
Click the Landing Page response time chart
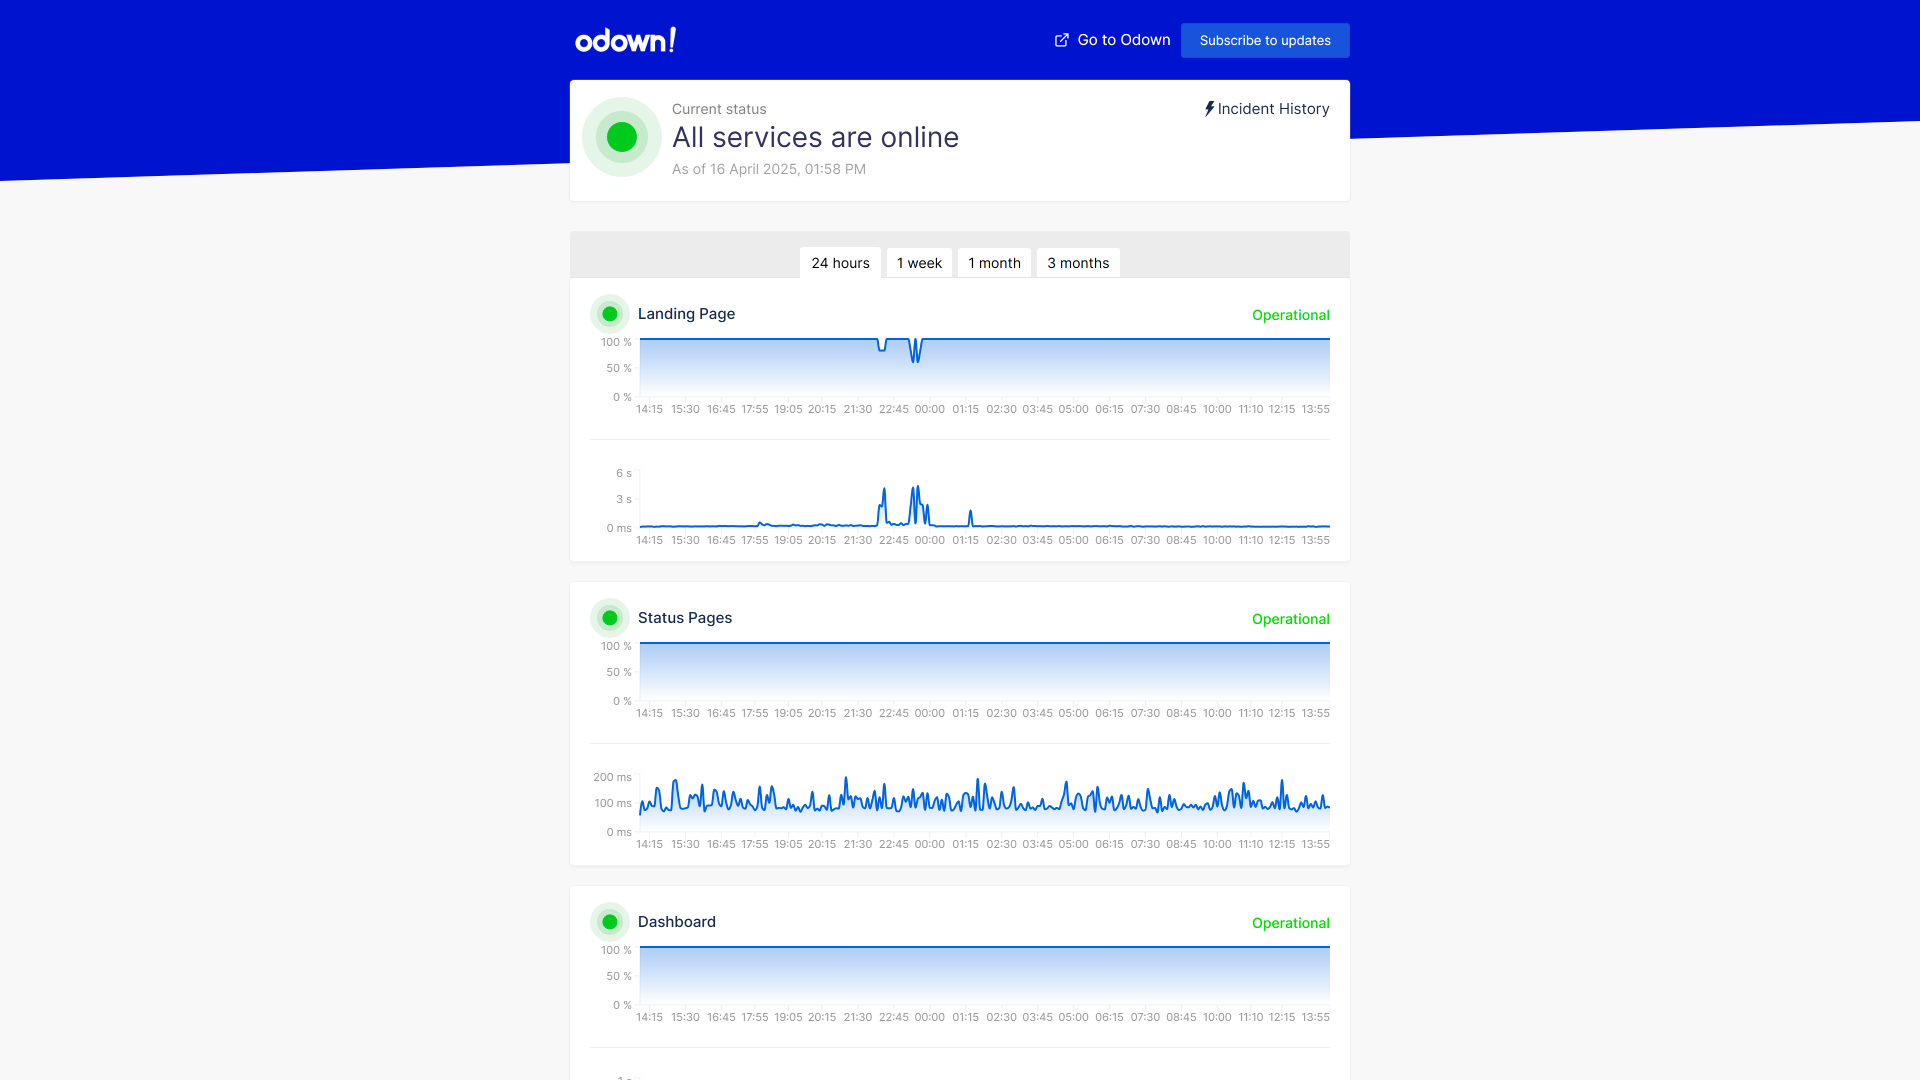pyautogui.click(x=985, y=498)
